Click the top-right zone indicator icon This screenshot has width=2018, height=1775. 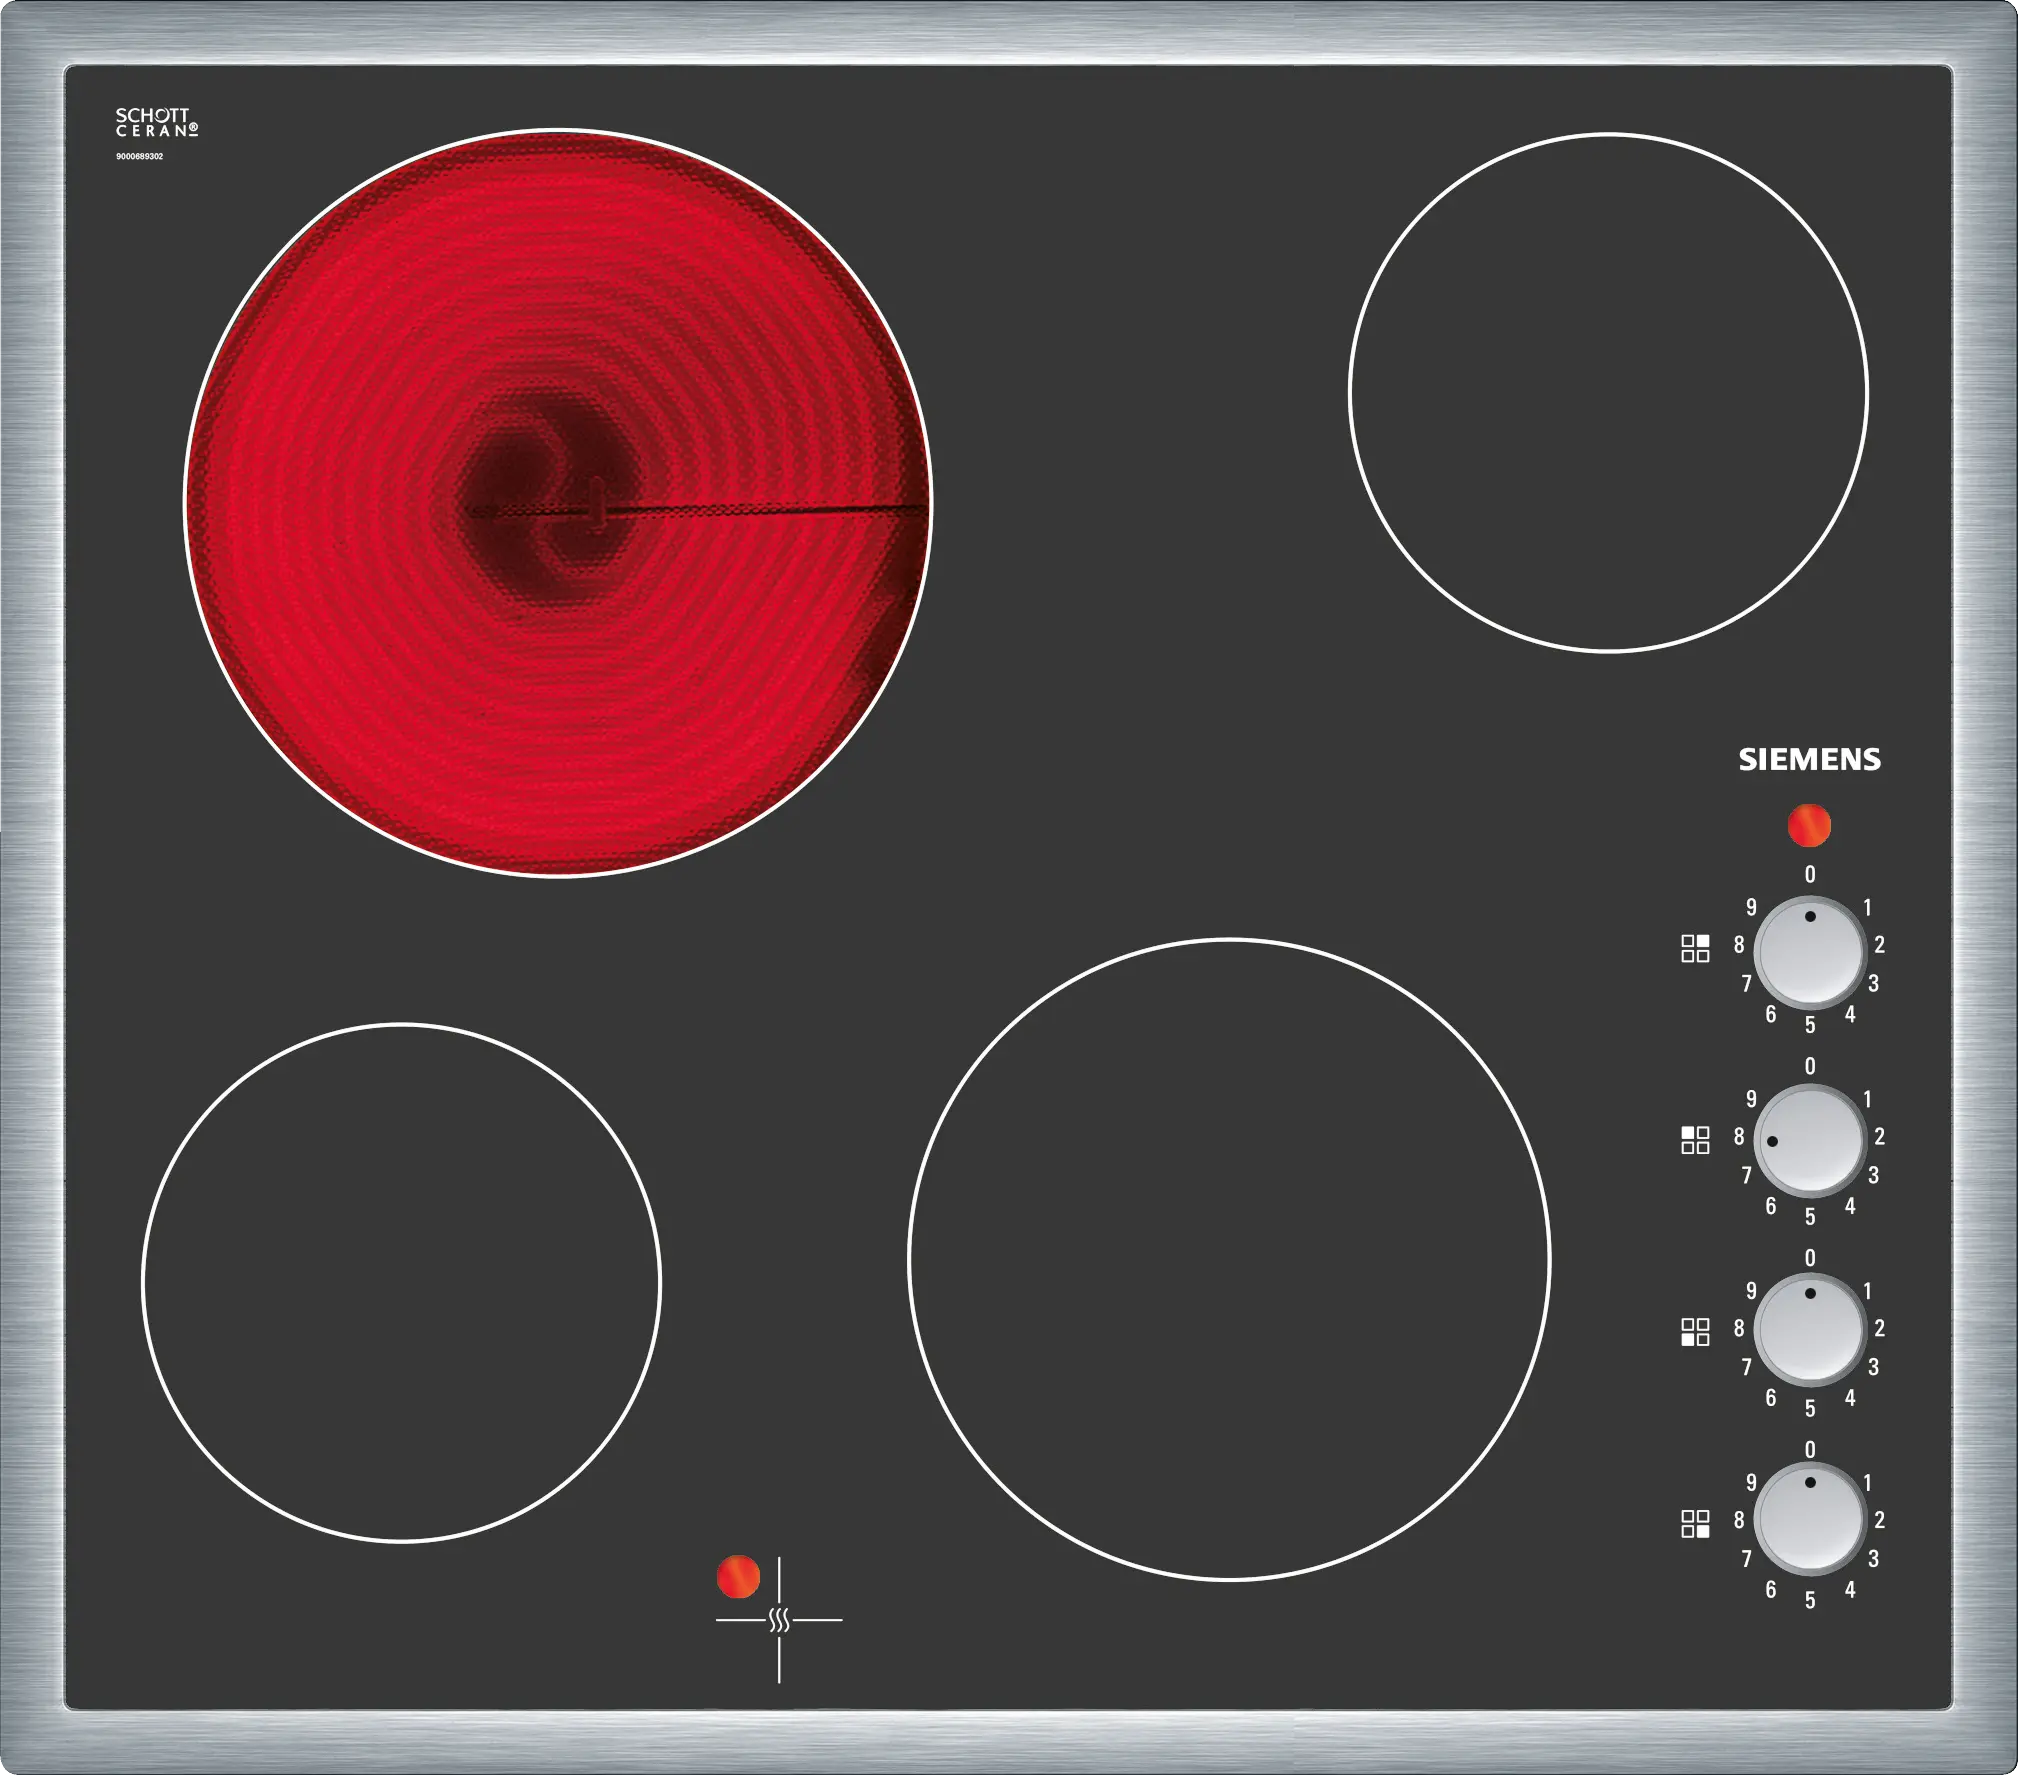click(x=1695, y=948)
